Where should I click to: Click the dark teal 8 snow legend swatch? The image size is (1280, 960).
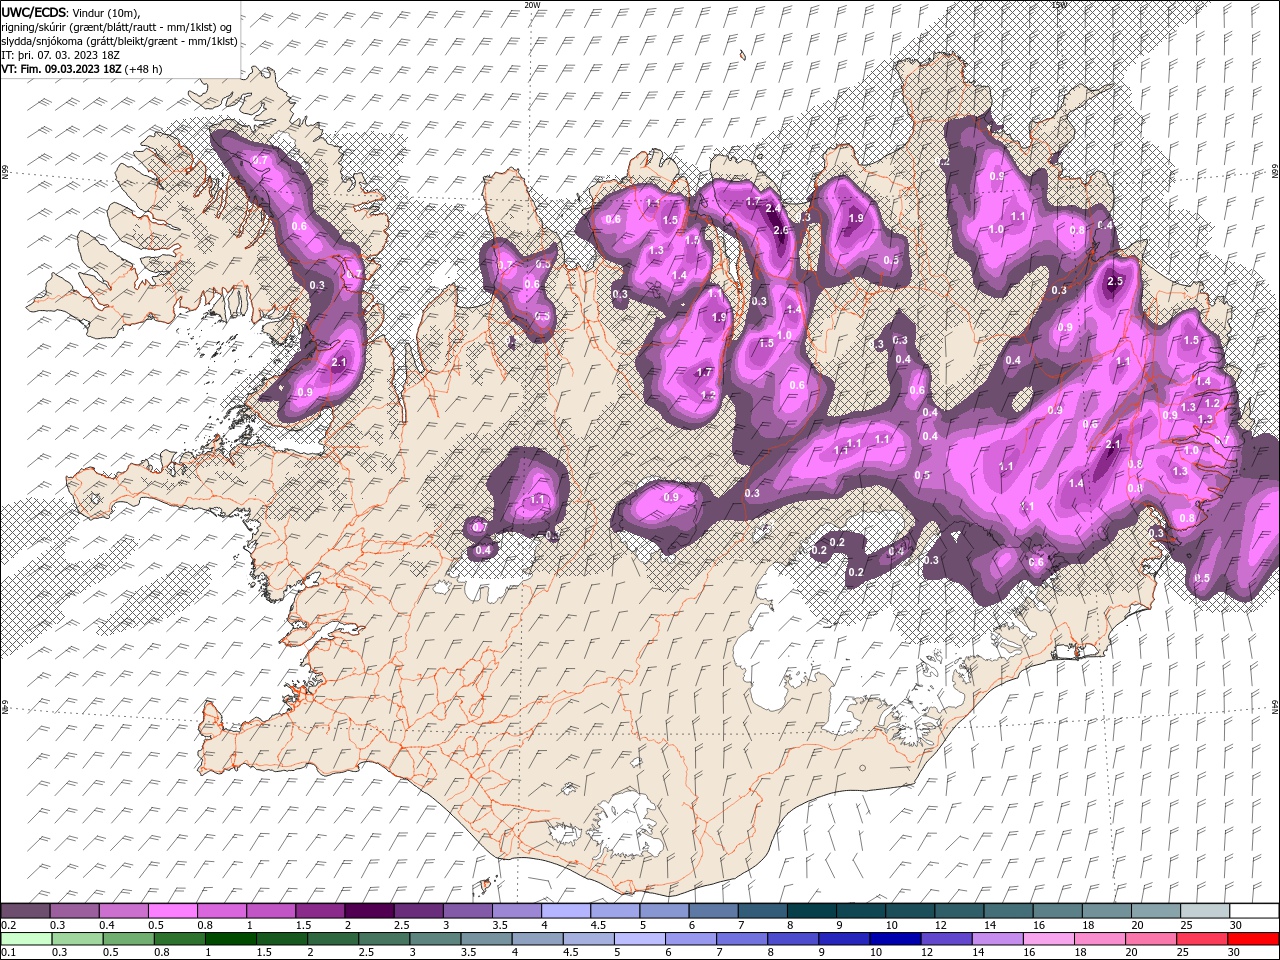pos(812,911)
